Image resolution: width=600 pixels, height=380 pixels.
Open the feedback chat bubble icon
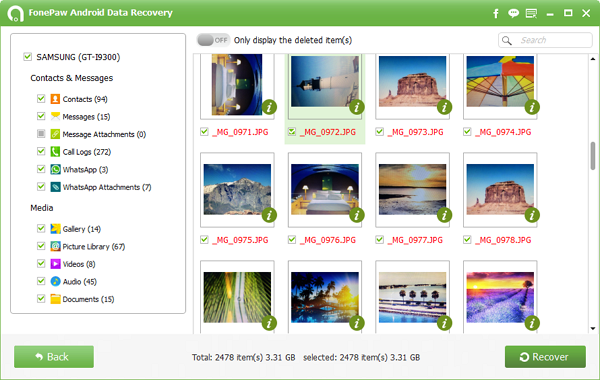[513, 13]
